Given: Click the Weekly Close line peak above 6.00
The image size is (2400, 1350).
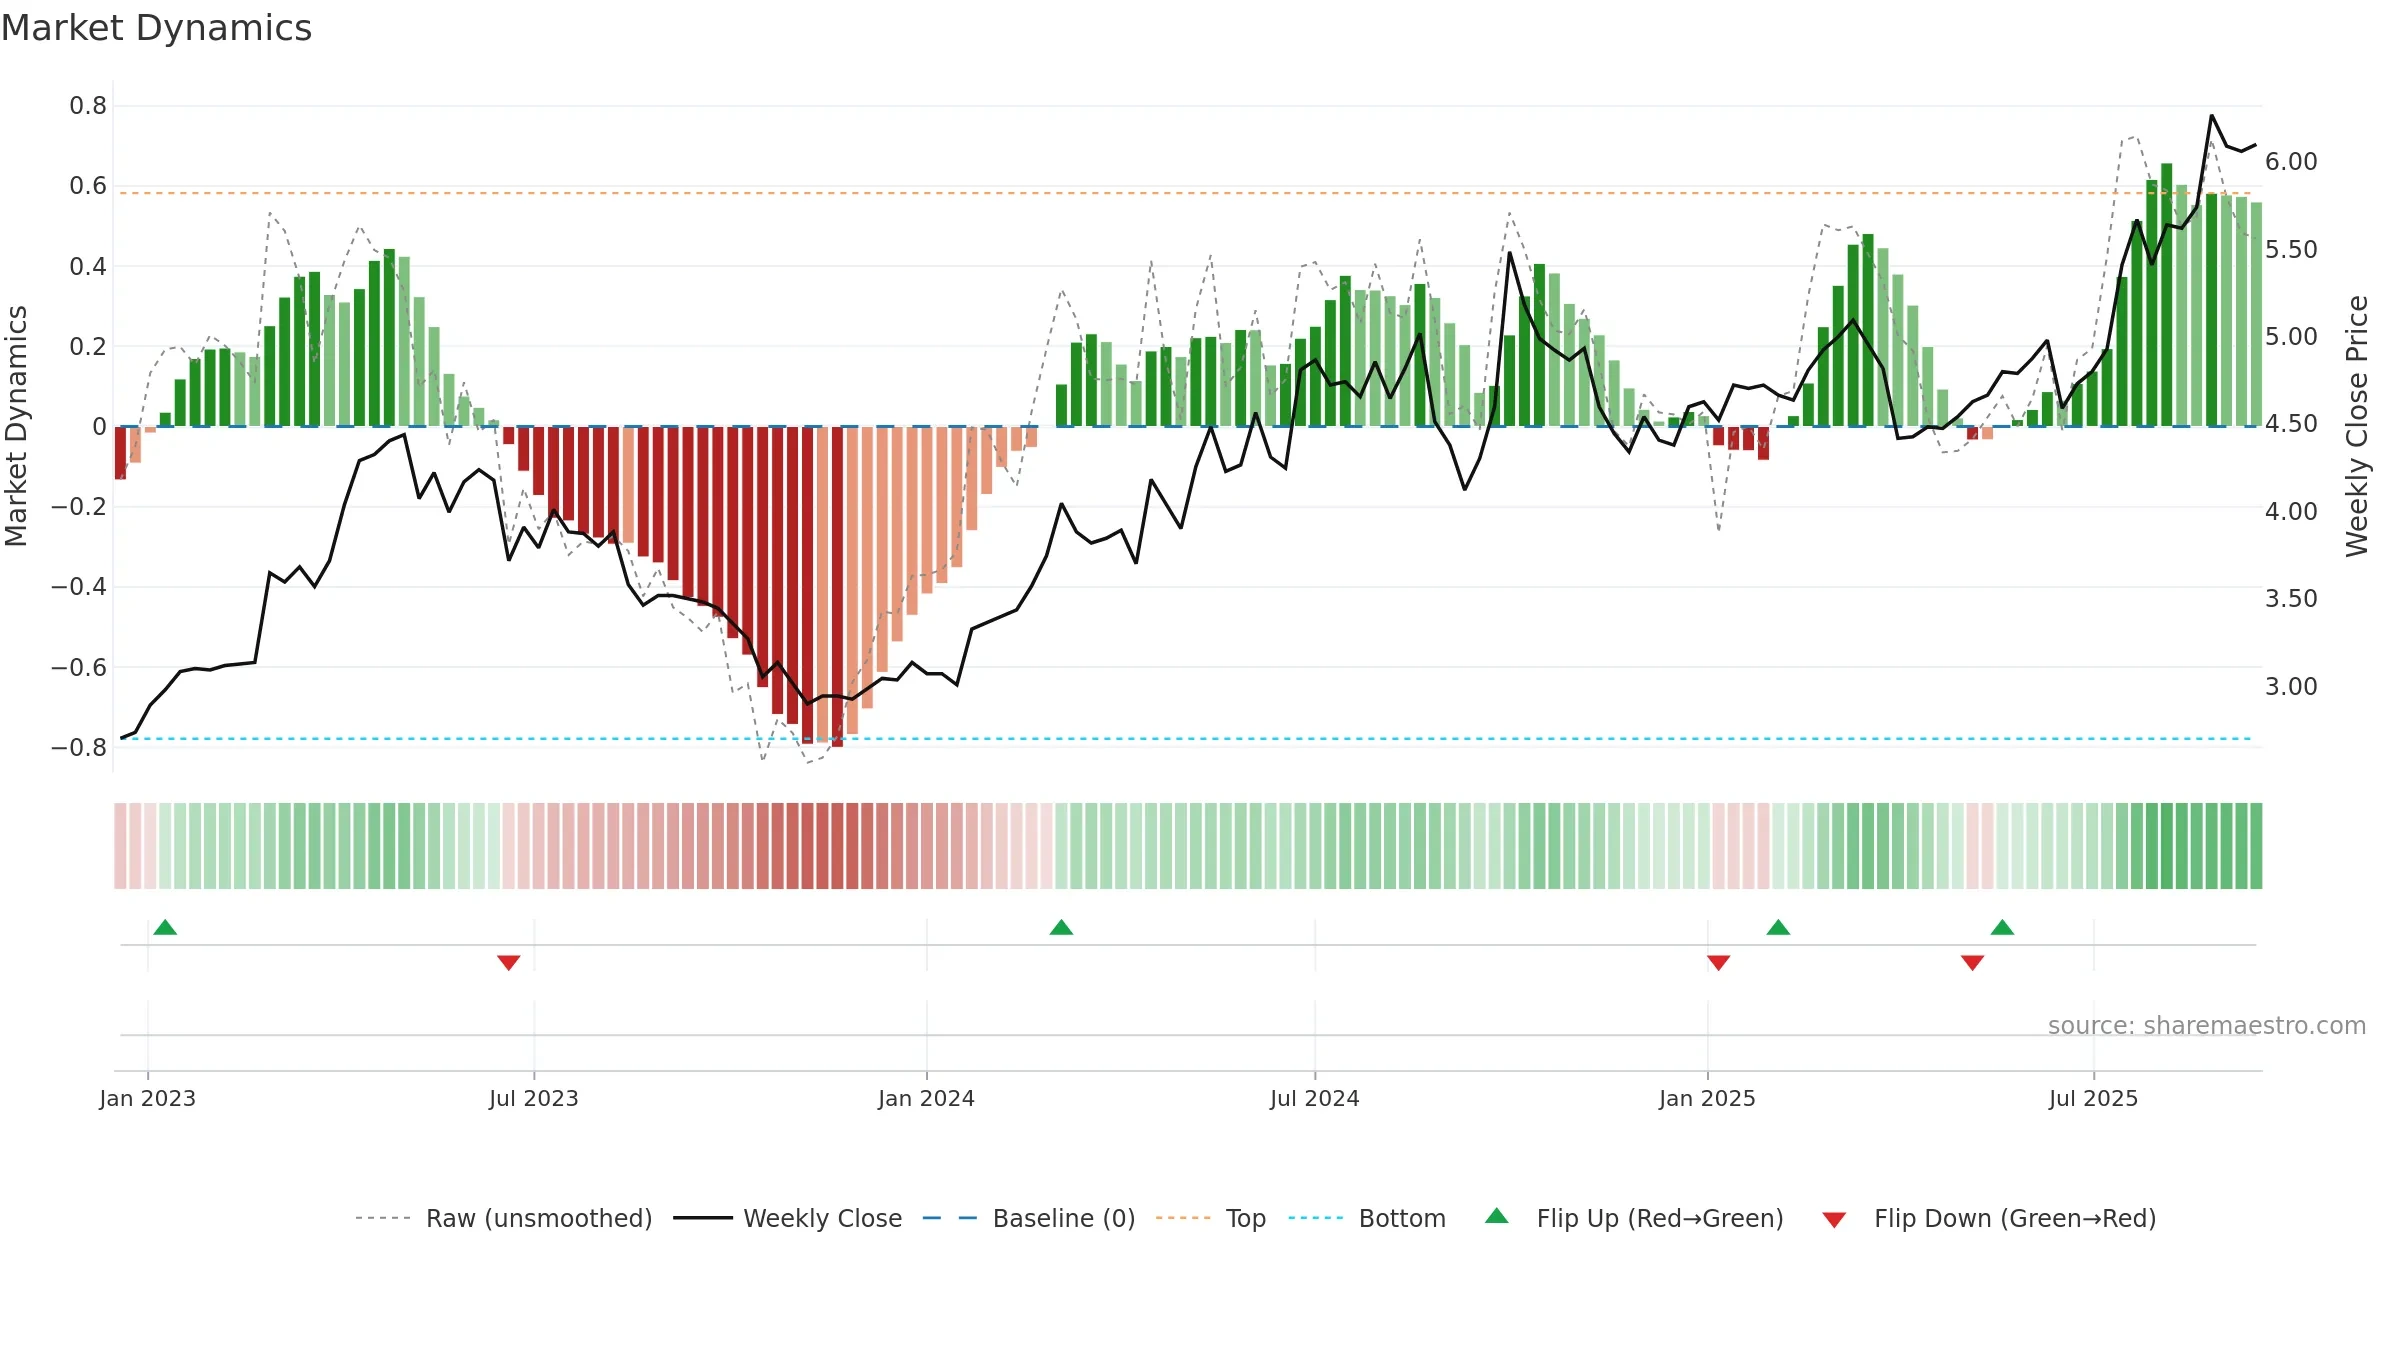Looking at the screenshot, I should (x=2212, y=116).
